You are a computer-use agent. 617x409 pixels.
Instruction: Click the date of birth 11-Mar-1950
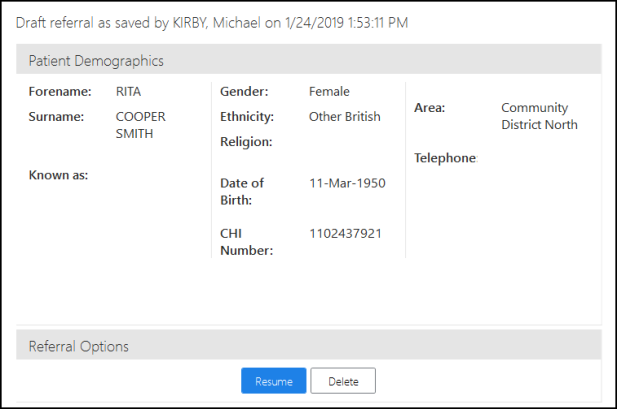[347, 183]
